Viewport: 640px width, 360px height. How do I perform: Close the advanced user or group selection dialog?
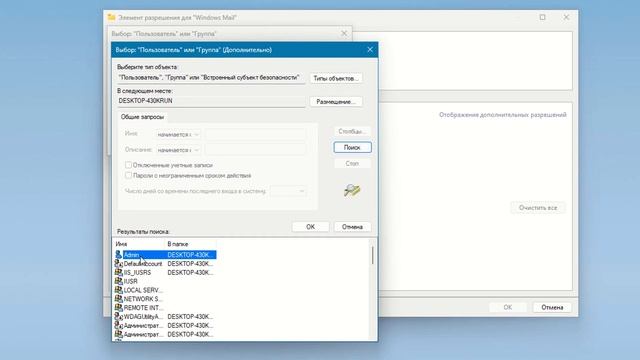pos(370,49)
